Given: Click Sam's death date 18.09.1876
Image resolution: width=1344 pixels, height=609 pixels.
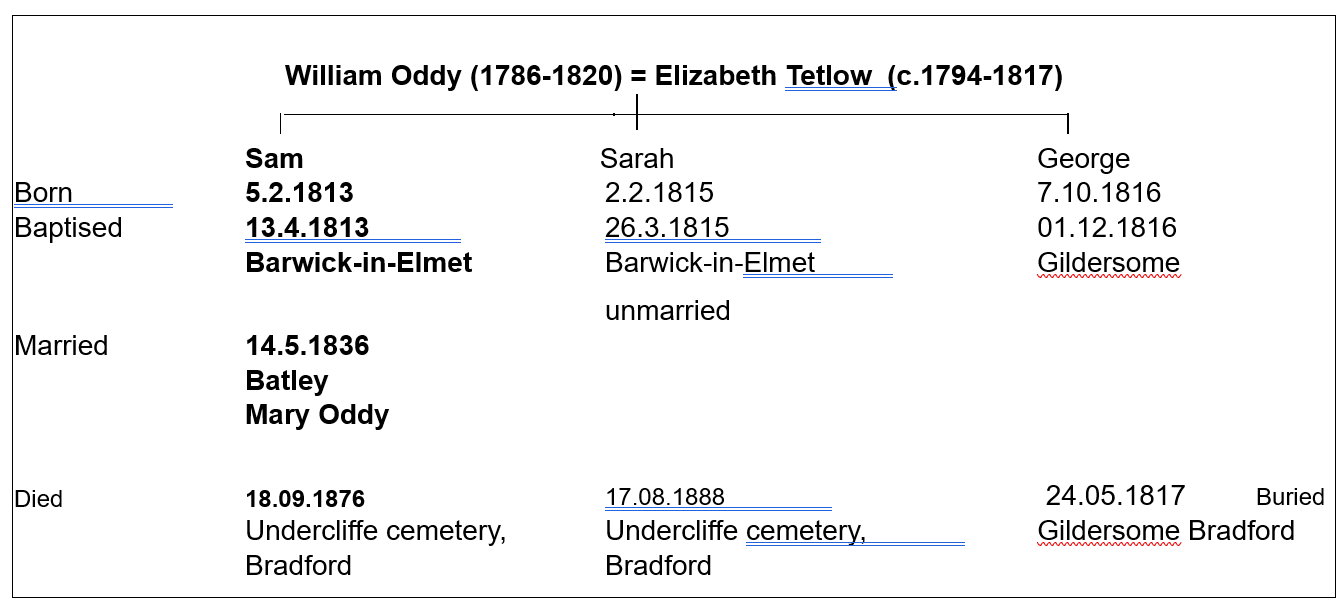Looking at the screenshot, I should [x=305, y=499].
